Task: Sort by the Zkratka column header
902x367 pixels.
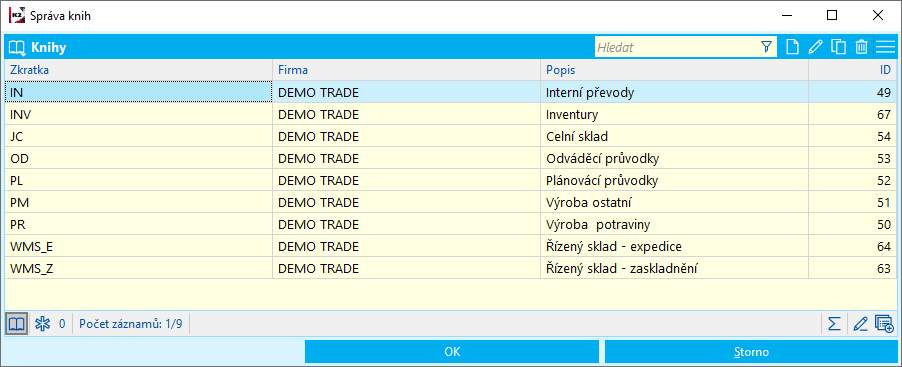Action: point(138,70)
